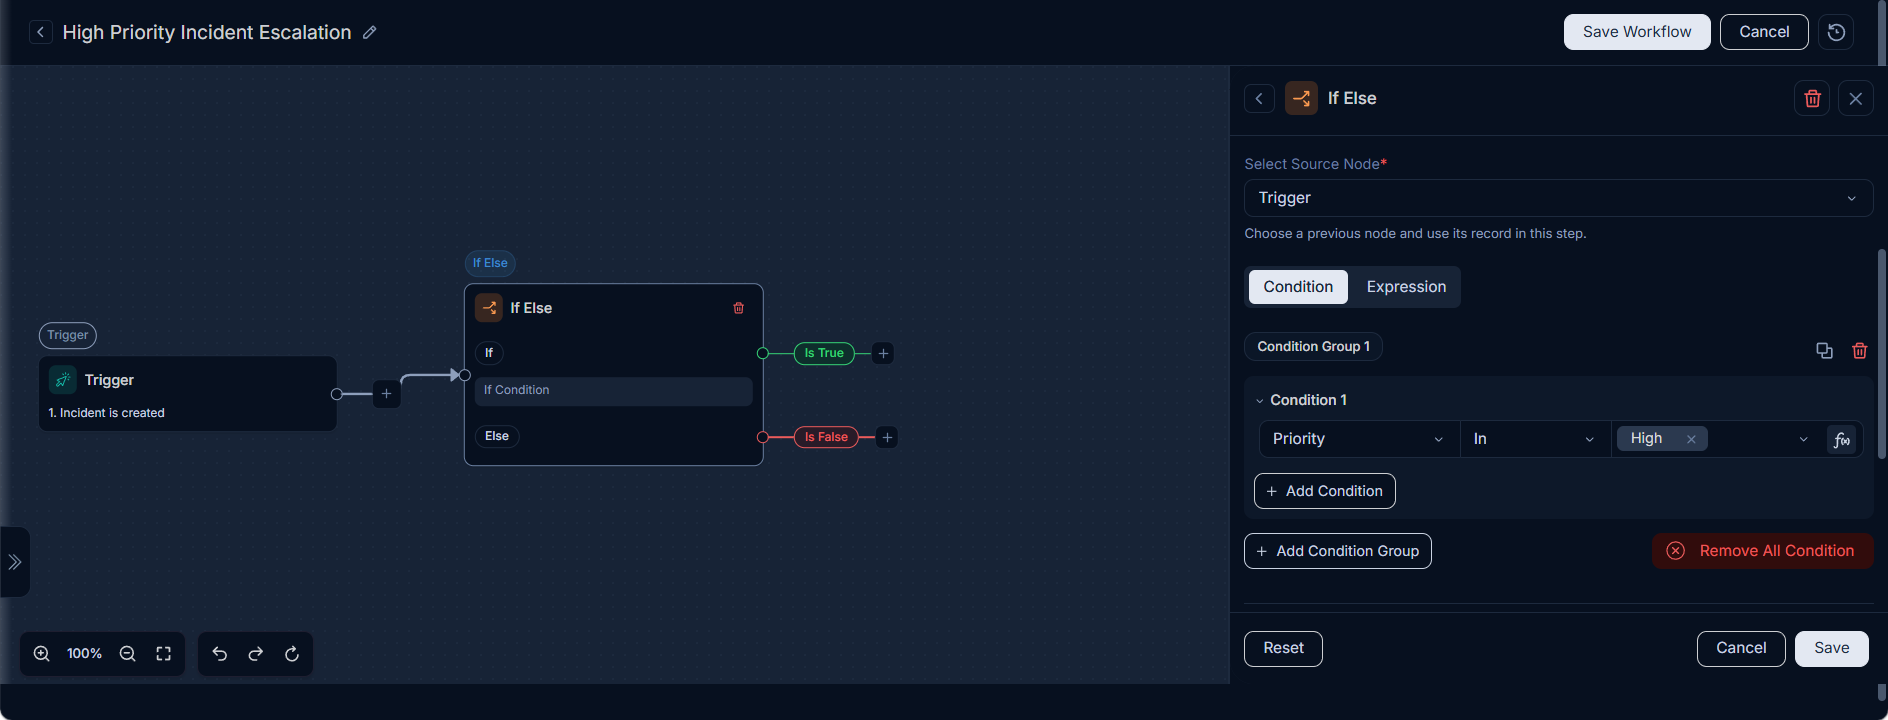Zoom in on the canvas

coord(42,654)
